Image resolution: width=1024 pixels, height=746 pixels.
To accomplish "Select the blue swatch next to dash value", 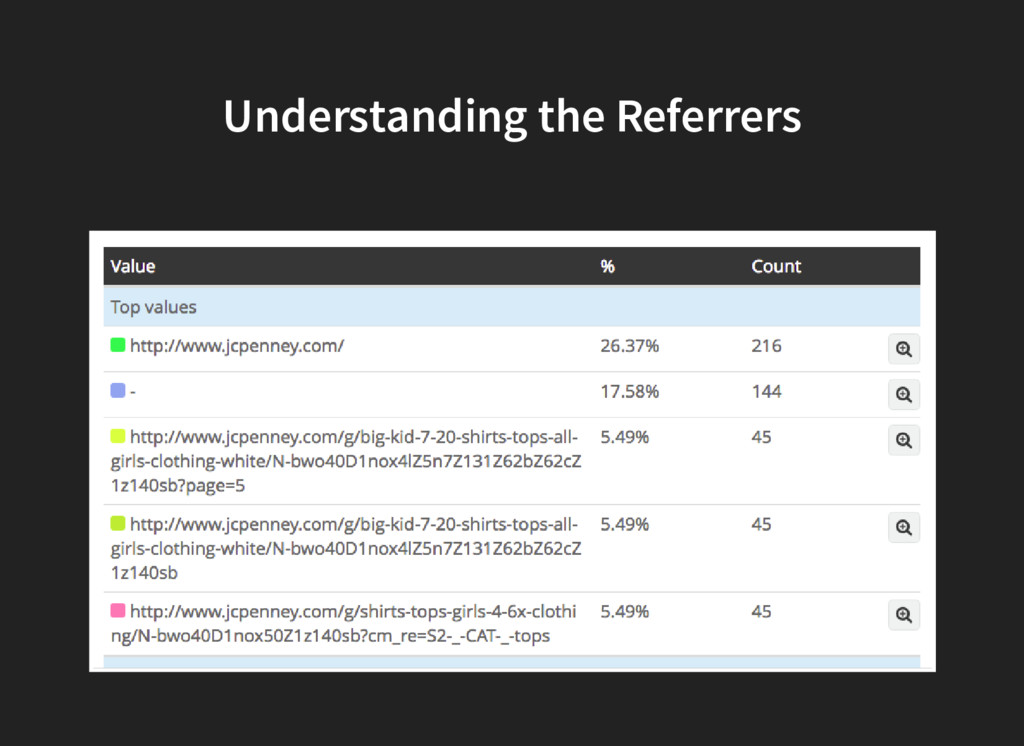I will (118, 391).
